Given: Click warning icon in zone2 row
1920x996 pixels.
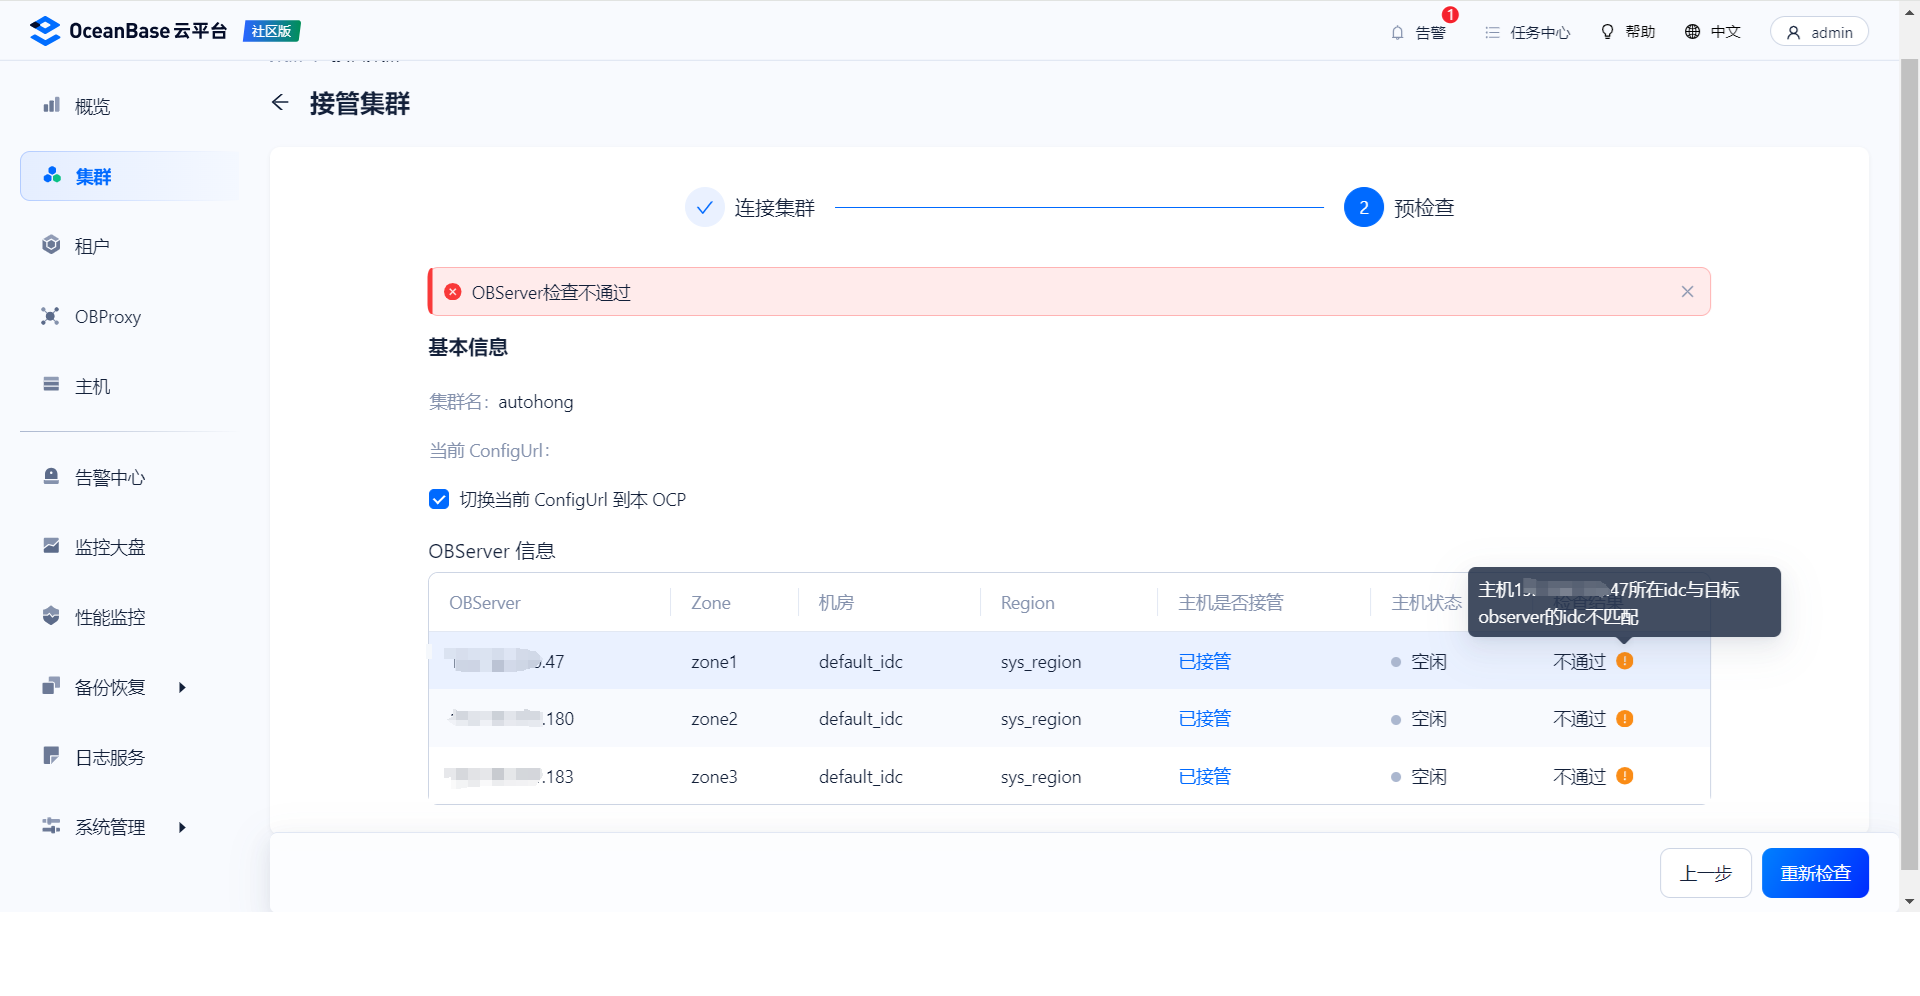Looking at the screenshot, I should (x=1625, y=718).
